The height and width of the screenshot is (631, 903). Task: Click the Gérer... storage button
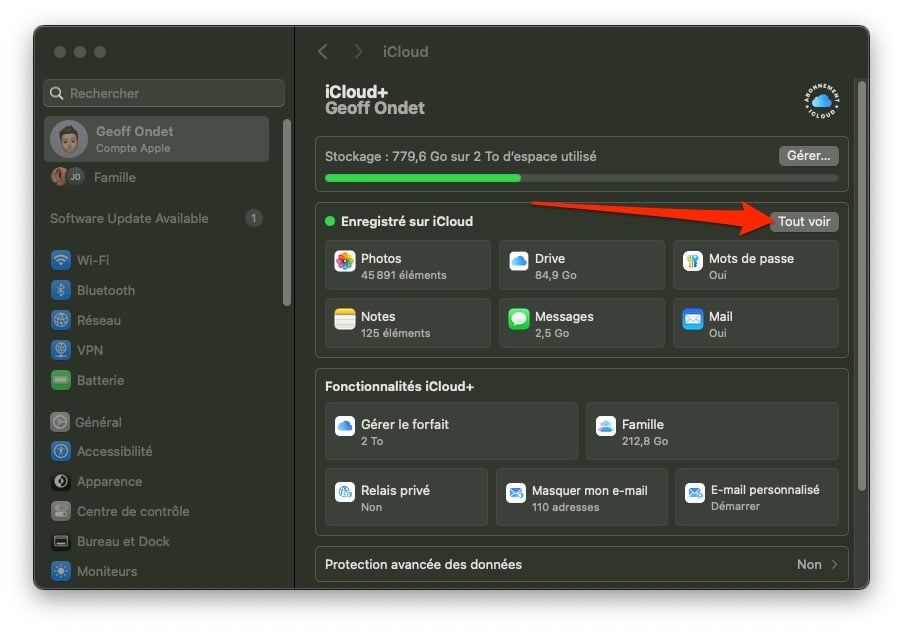[809, 156]
